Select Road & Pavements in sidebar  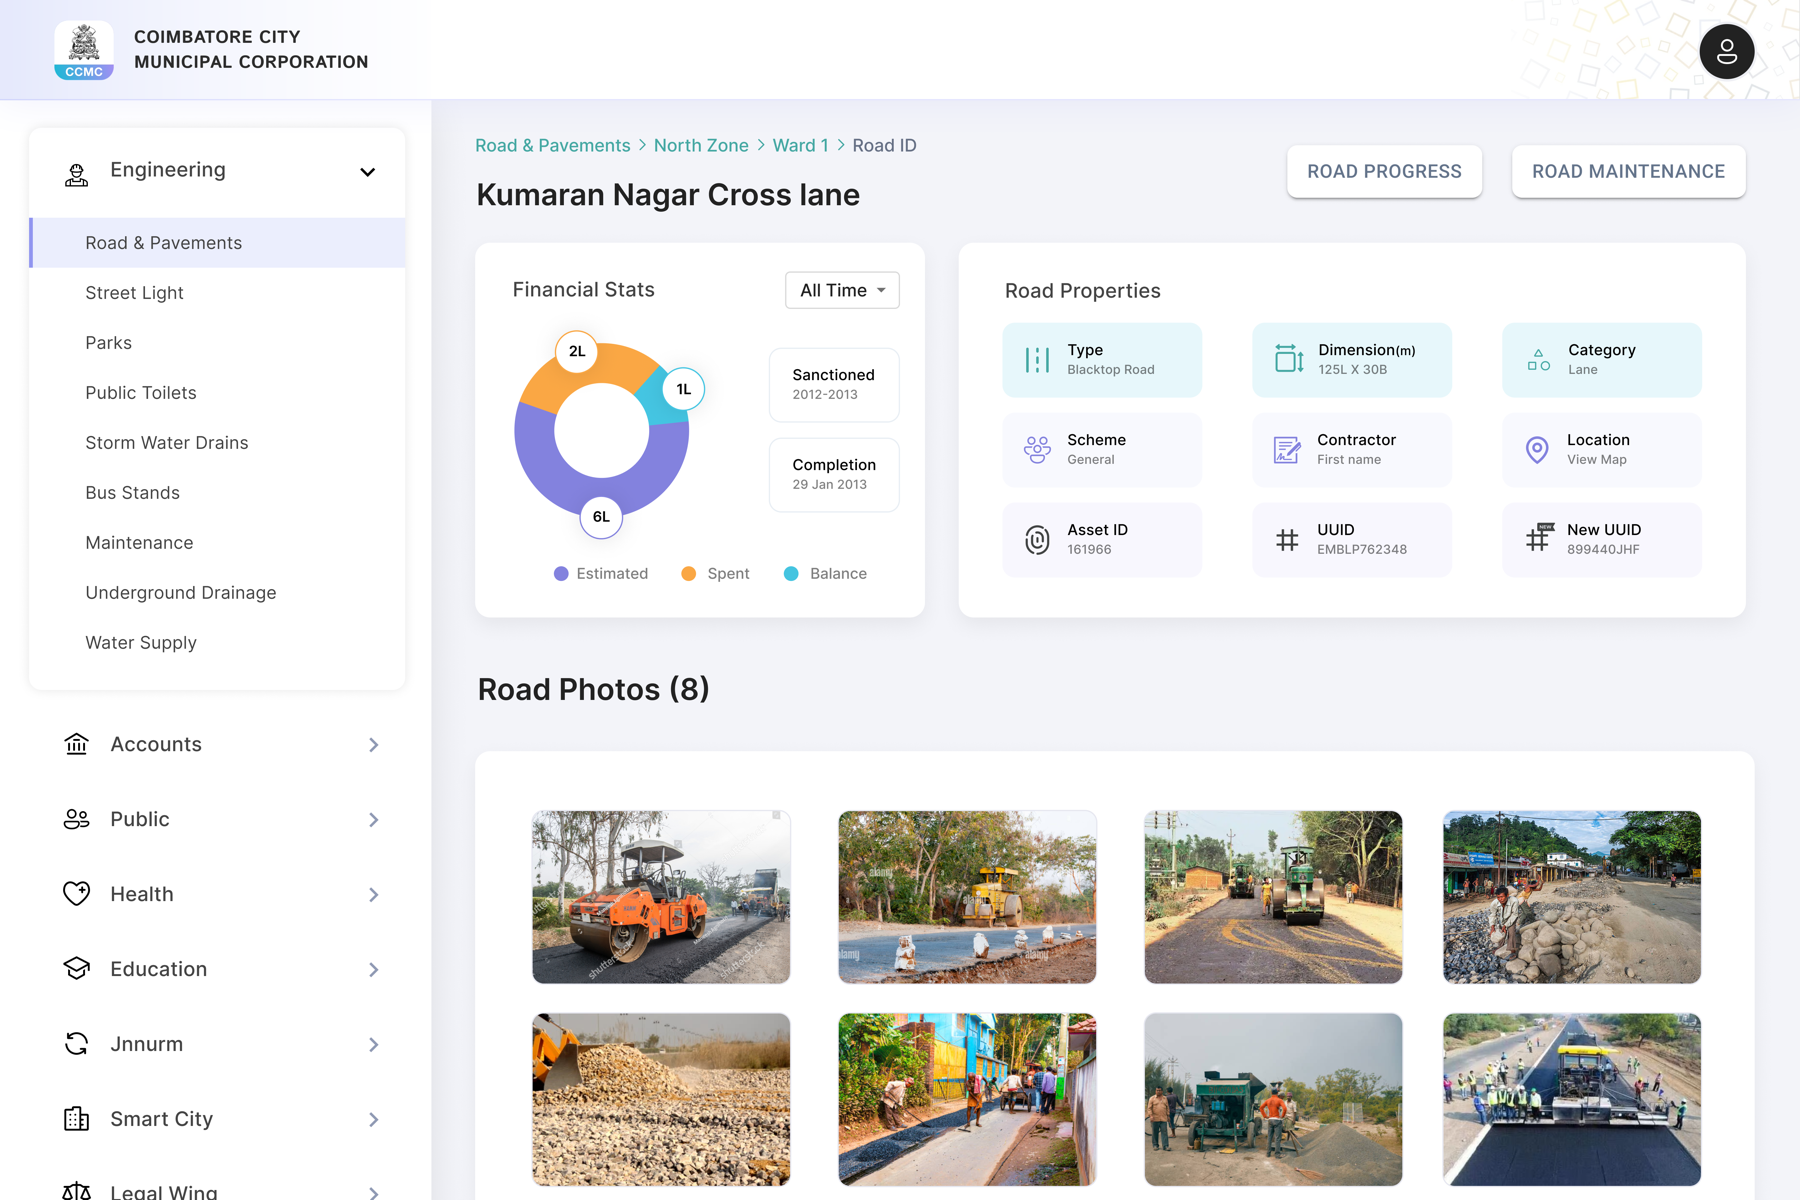(218, 243)
